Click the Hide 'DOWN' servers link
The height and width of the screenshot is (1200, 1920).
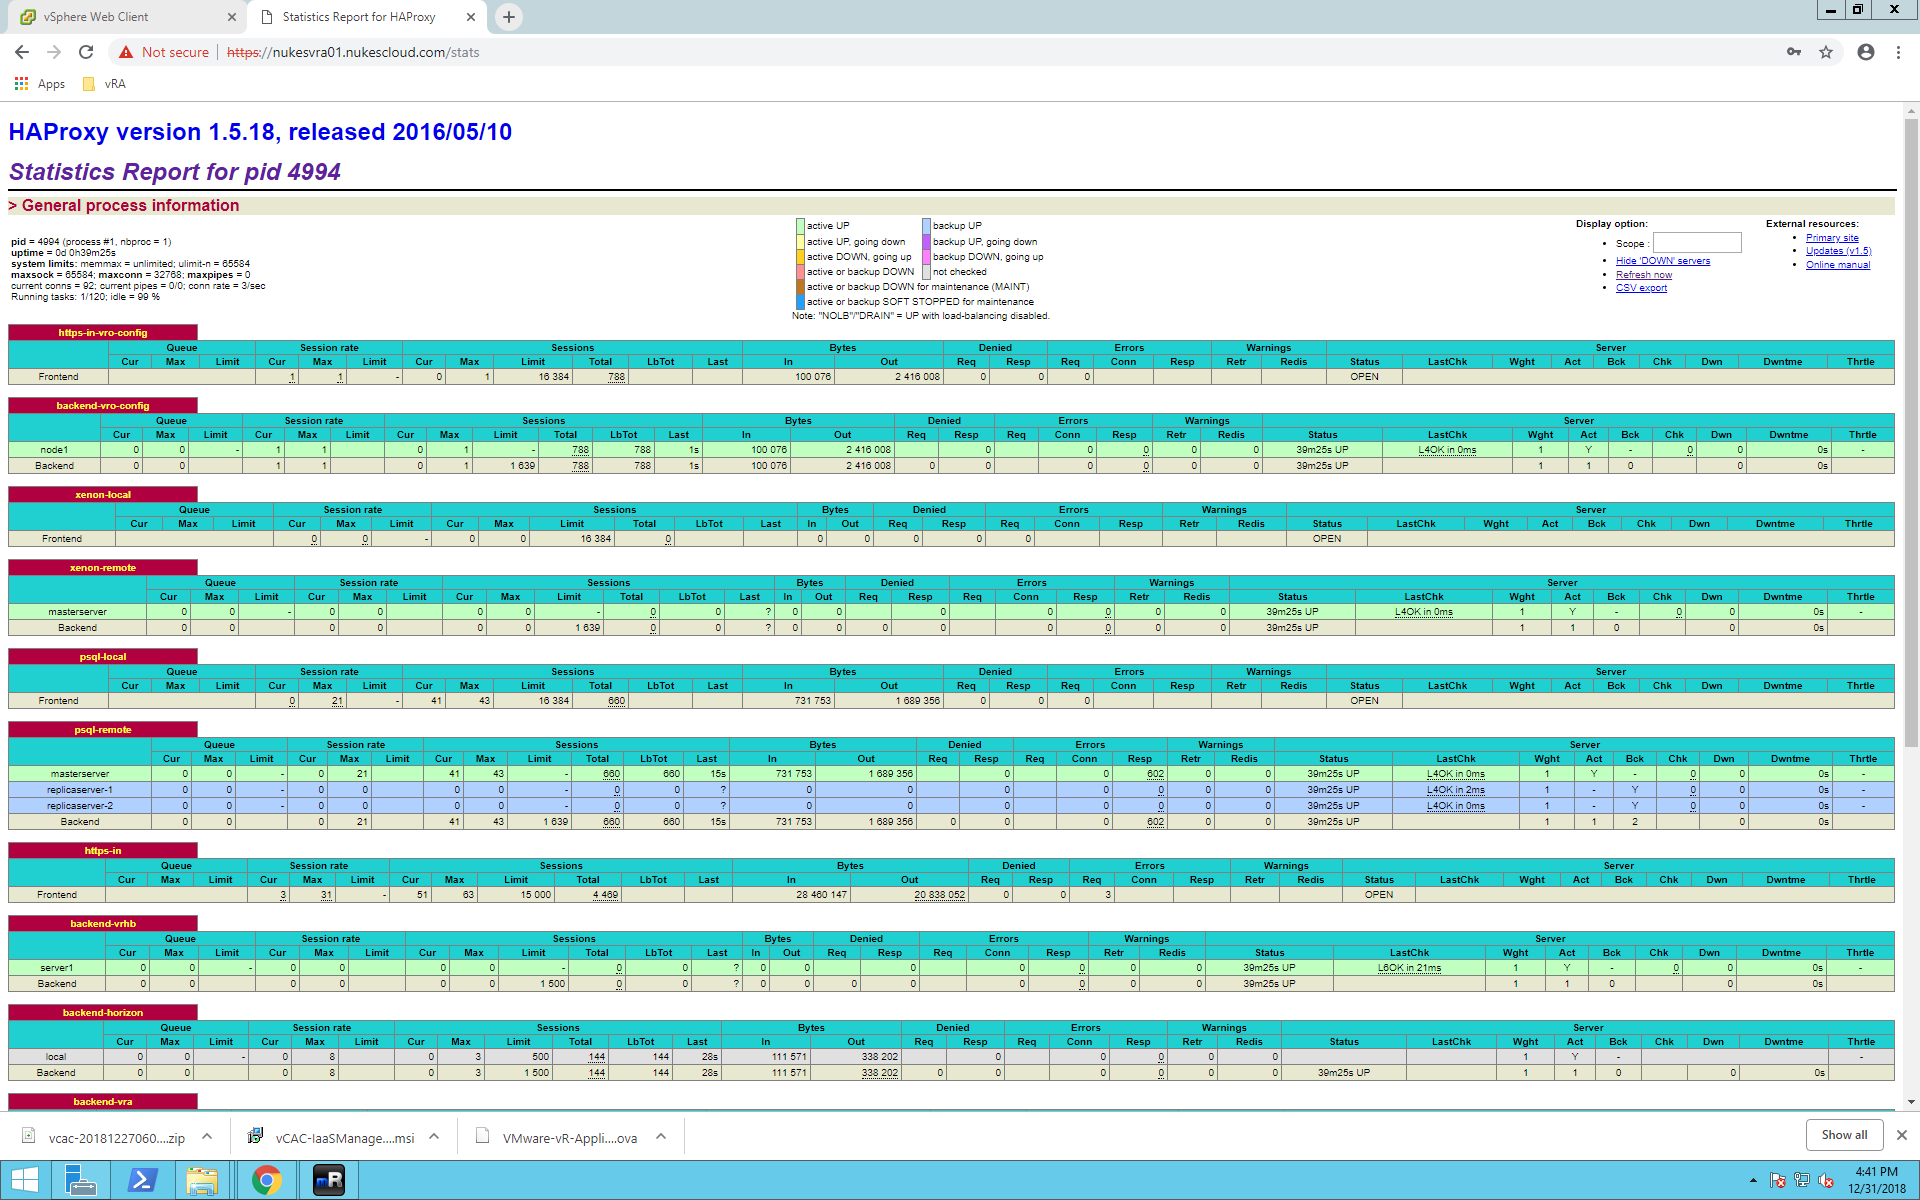coord(1663,261)
